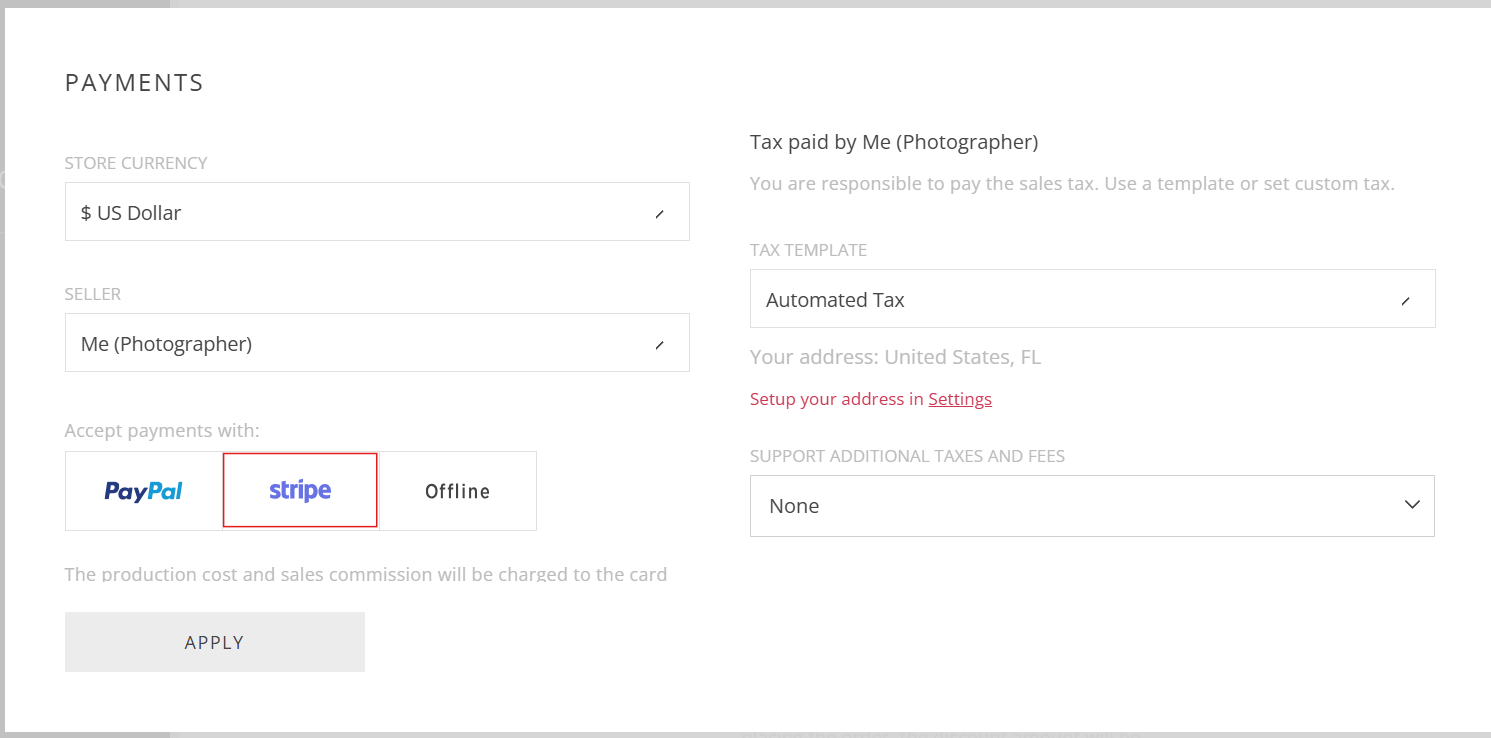This screenshot has height=738, width=1491.
Task: Expand the additional taxes chevron arrow
Action: (x=1412, y=505)
